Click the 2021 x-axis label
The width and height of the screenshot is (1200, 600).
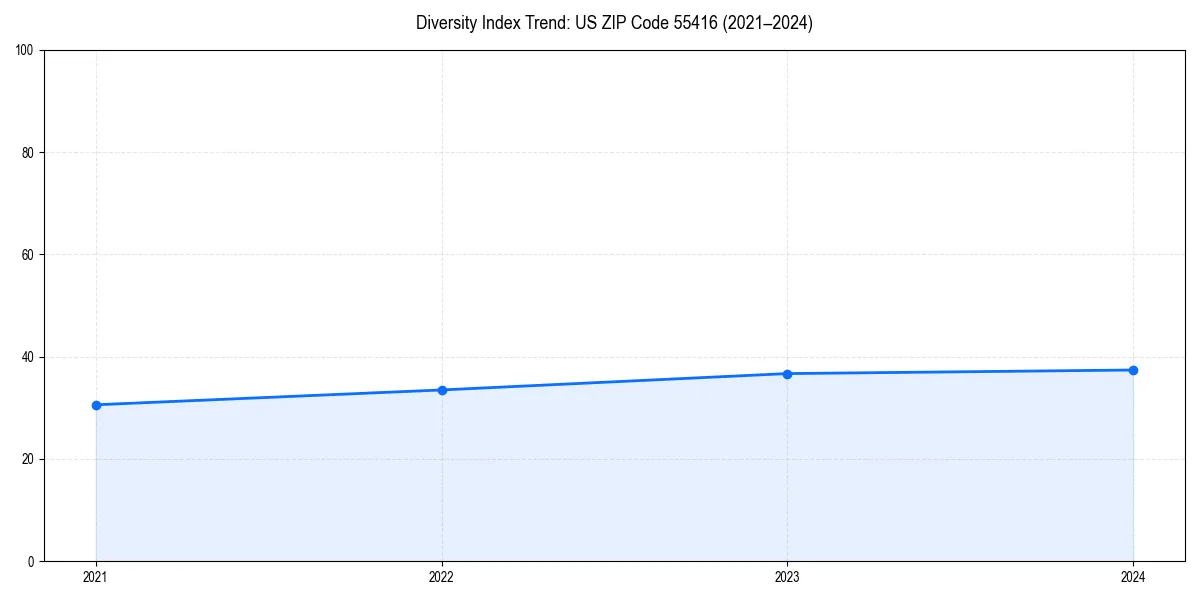95,576
